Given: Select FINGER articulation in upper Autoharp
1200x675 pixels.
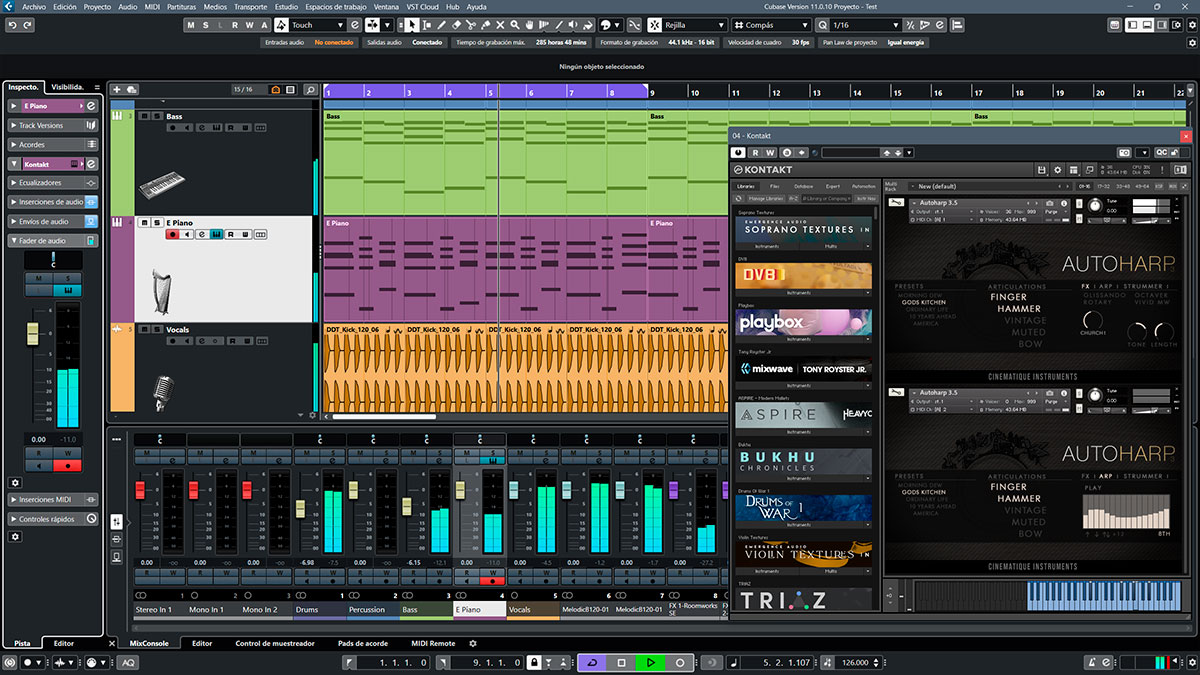Looking at the screenshot, I should (x=1008, y=297).
